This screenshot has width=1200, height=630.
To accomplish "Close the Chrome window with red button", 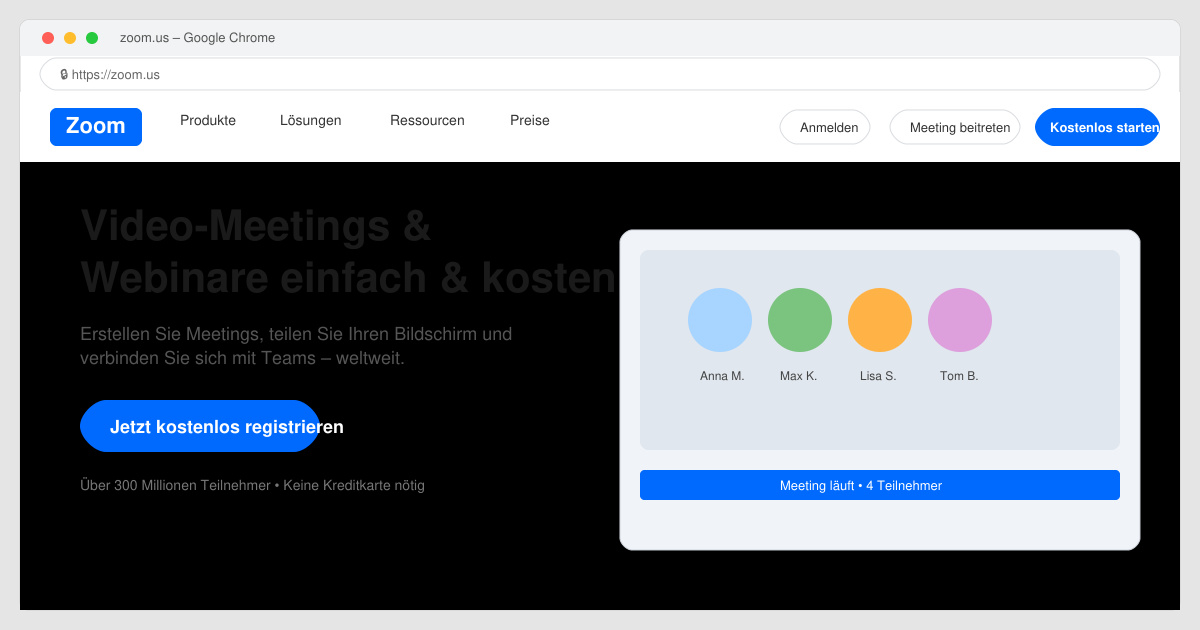I will click(x=48, y=38).
